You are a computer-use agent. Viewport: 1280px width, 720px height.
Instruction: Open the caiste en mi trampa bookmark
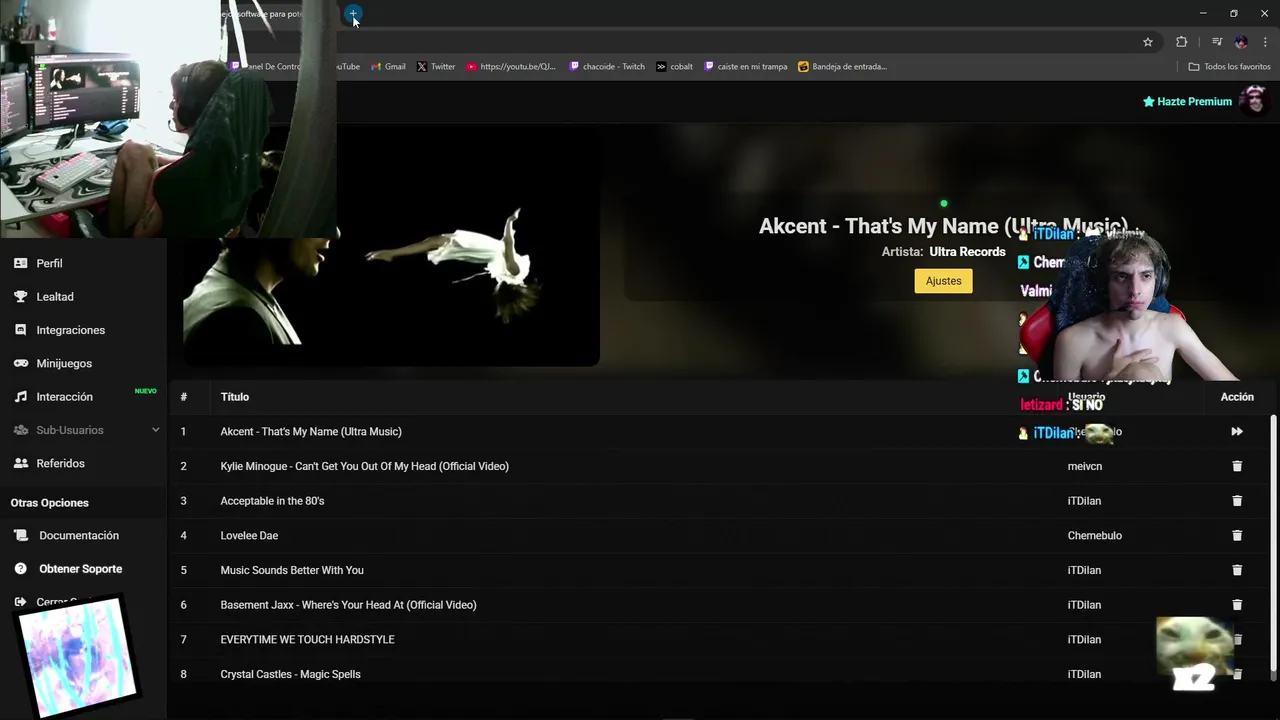click(746, 67)
